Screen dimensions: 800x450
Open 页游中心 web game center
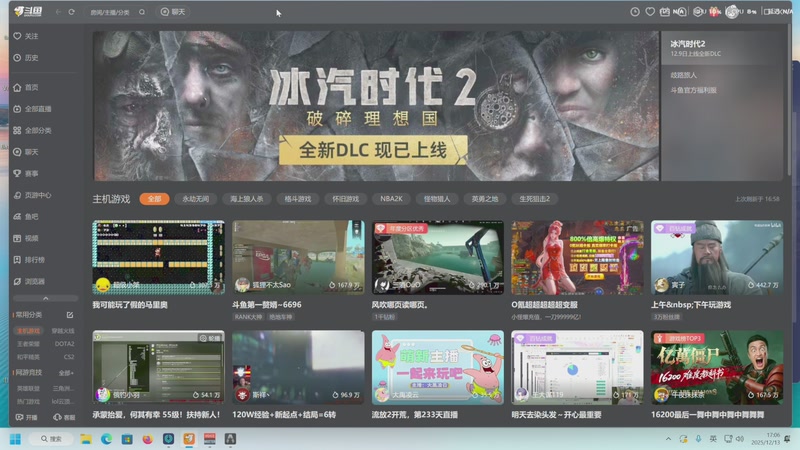tap(32, 195)
